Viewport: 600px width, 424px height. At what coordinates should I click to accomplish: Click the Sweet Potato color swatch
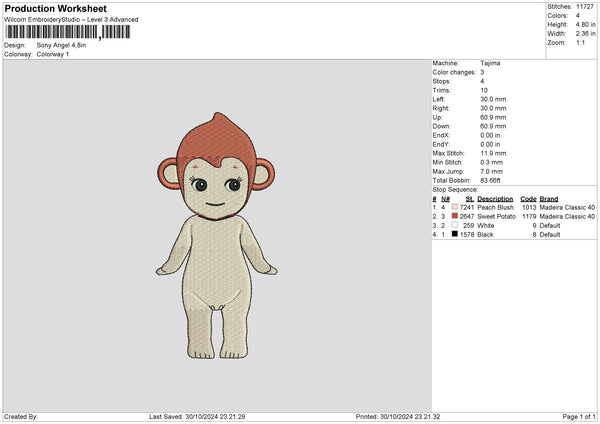pyautogui.click(x=456, y=216)
